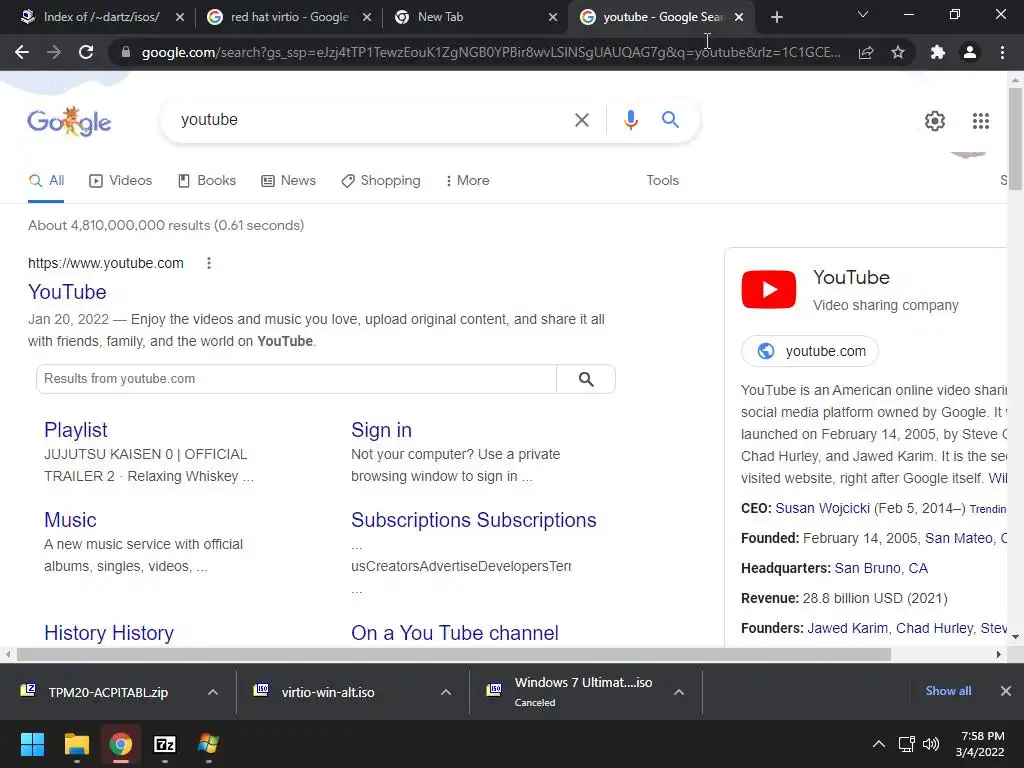The width and height of the screenshot is (1024, 768).
Task: Click the browser forward arrow
Action: tap(54, 52)
